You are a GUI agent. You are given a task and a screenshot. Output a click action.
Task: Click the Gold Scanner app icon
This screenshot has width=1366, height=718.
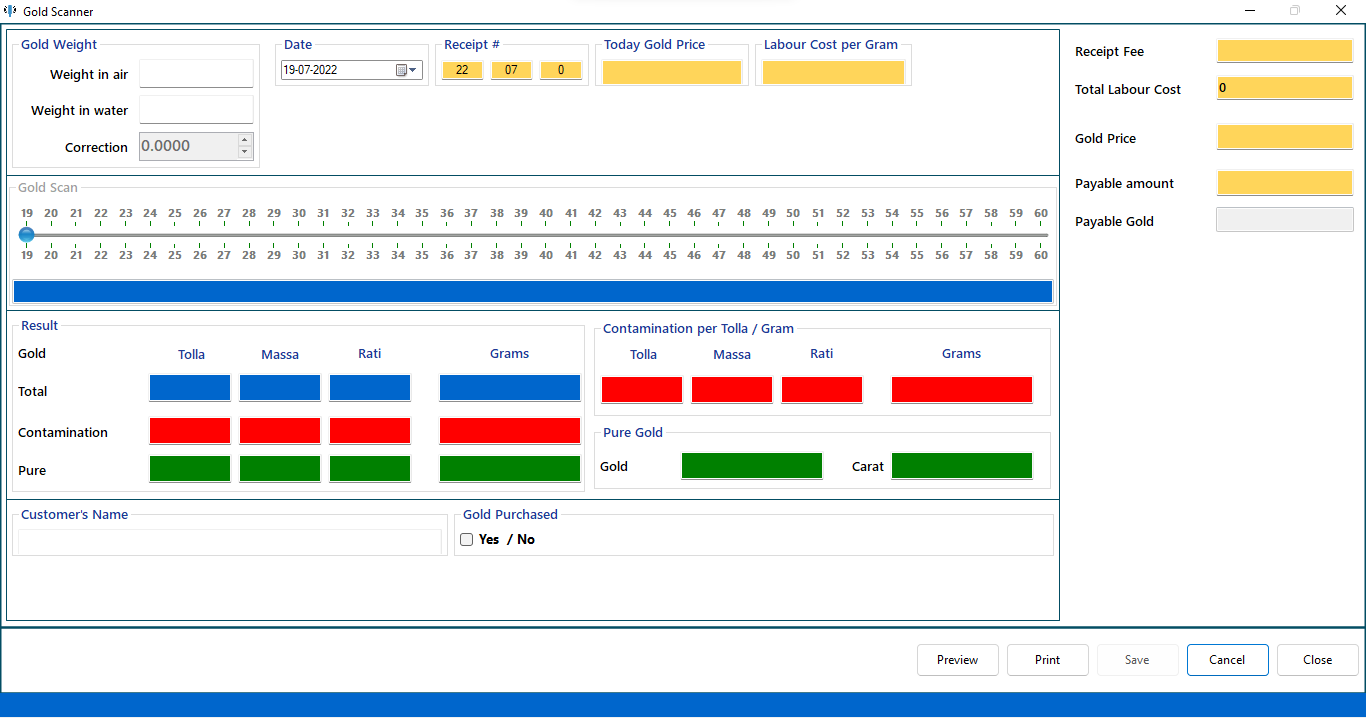11,11
